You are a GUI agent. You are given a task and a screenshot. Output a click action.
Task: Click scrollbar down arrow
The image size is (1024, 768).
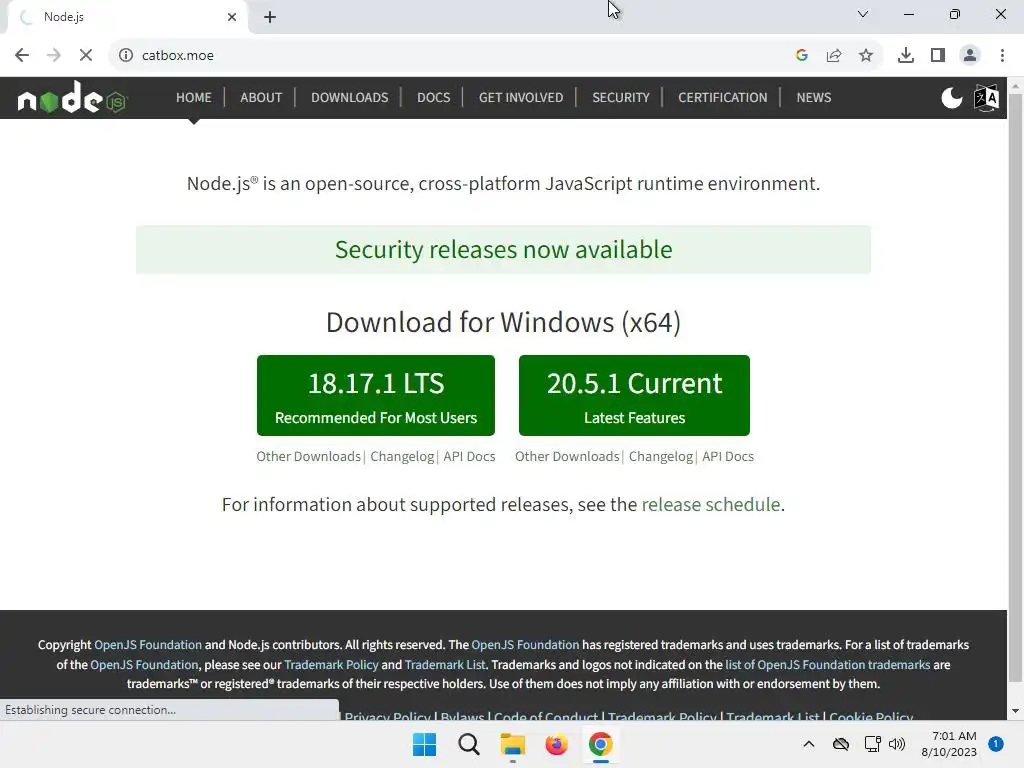click(1015, 711)
